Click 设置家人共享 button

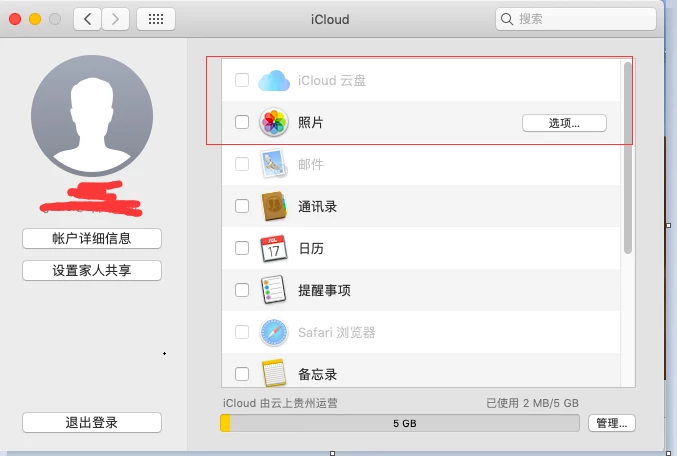point(92,270)
